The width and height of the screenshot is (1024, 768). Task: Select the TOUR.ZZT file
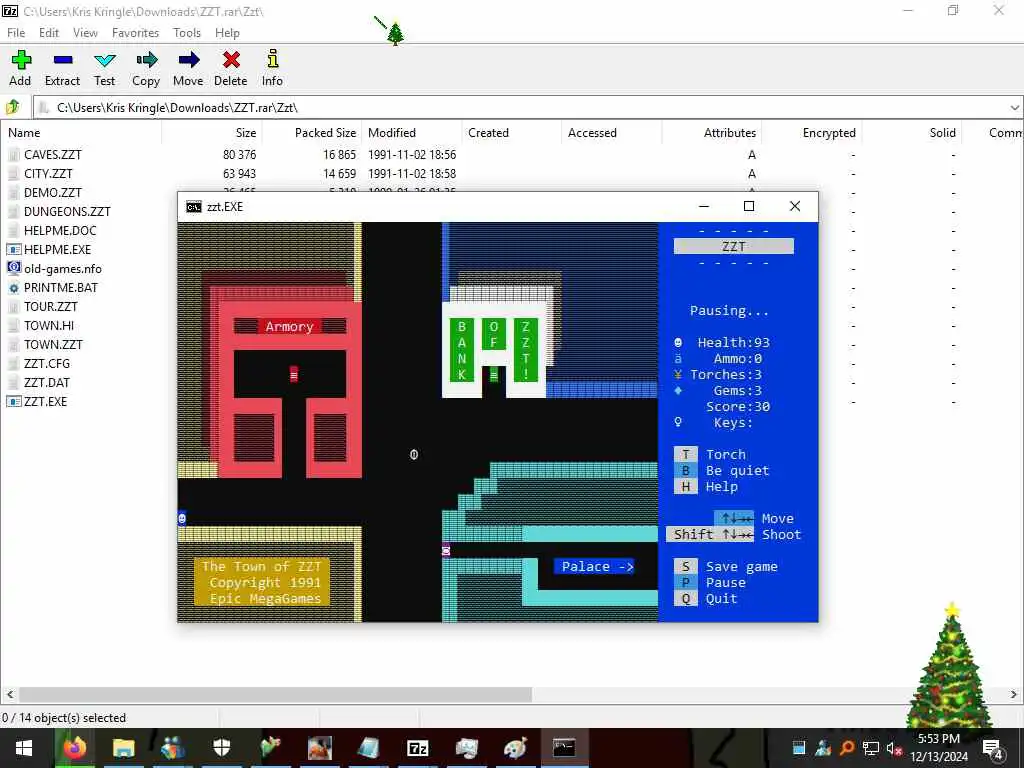click(51, 306)
